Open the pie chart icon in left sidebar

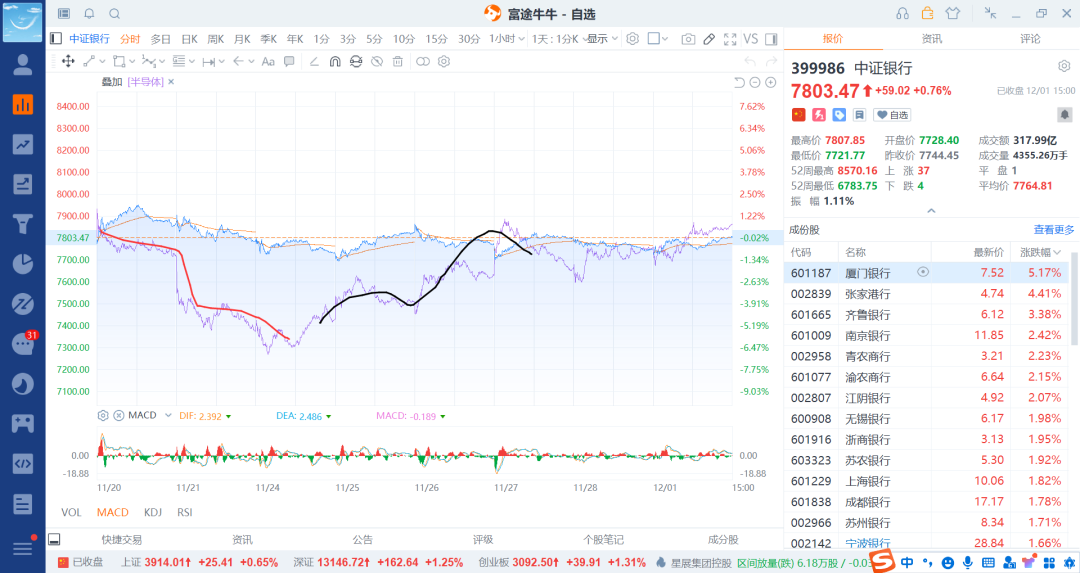coord(23,264)
